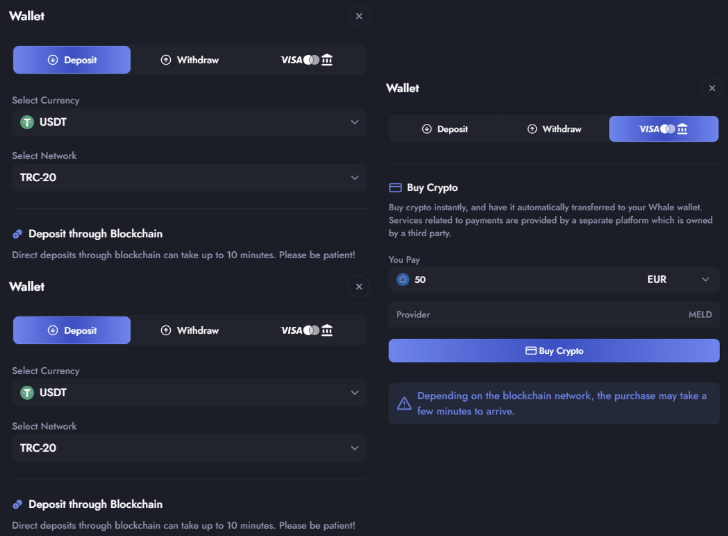Open the VISA card tab in lower-left wallet
This screenshot has width=728, height=536.
coord(307,331)
